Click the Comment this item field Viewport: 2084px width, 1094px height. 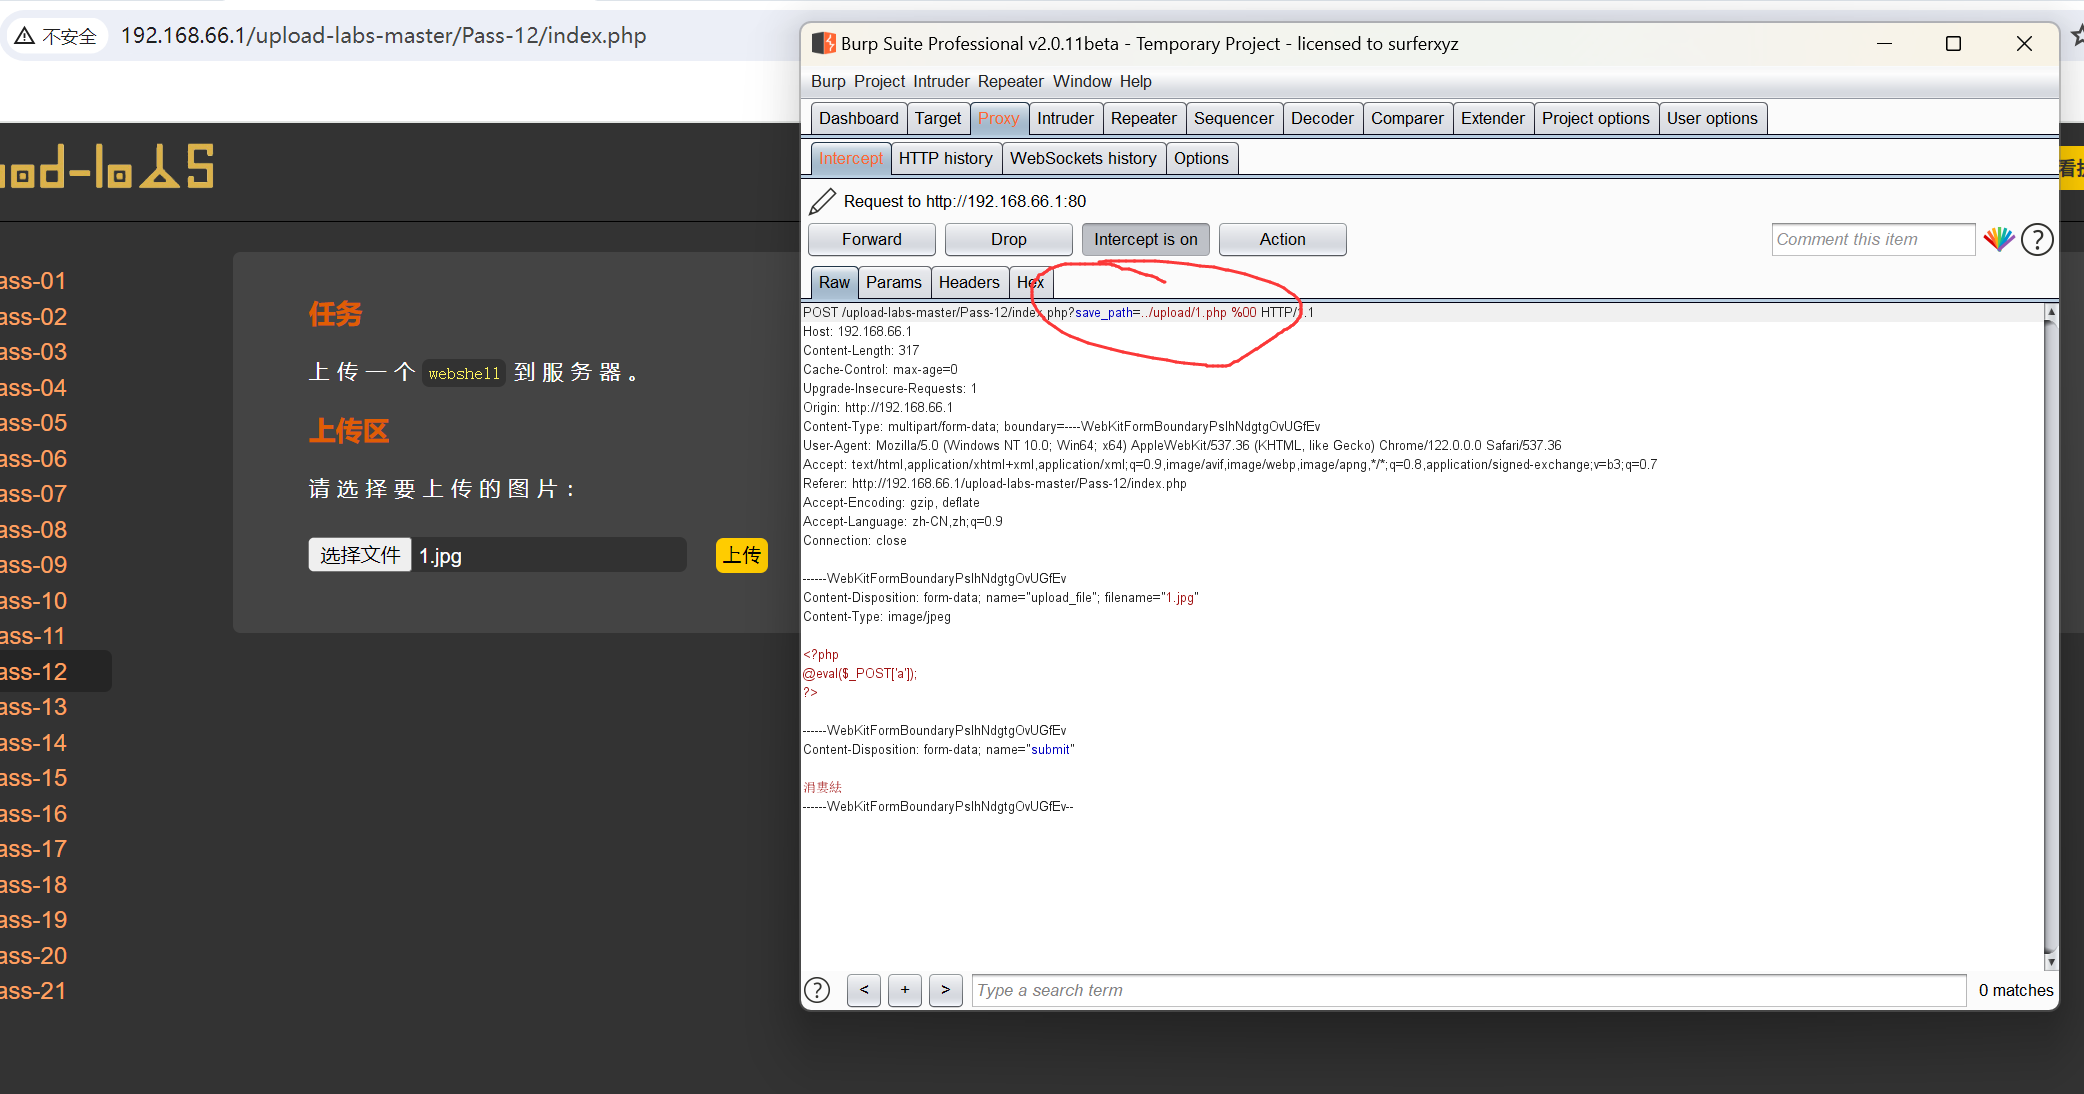(x=1873, y=240)
